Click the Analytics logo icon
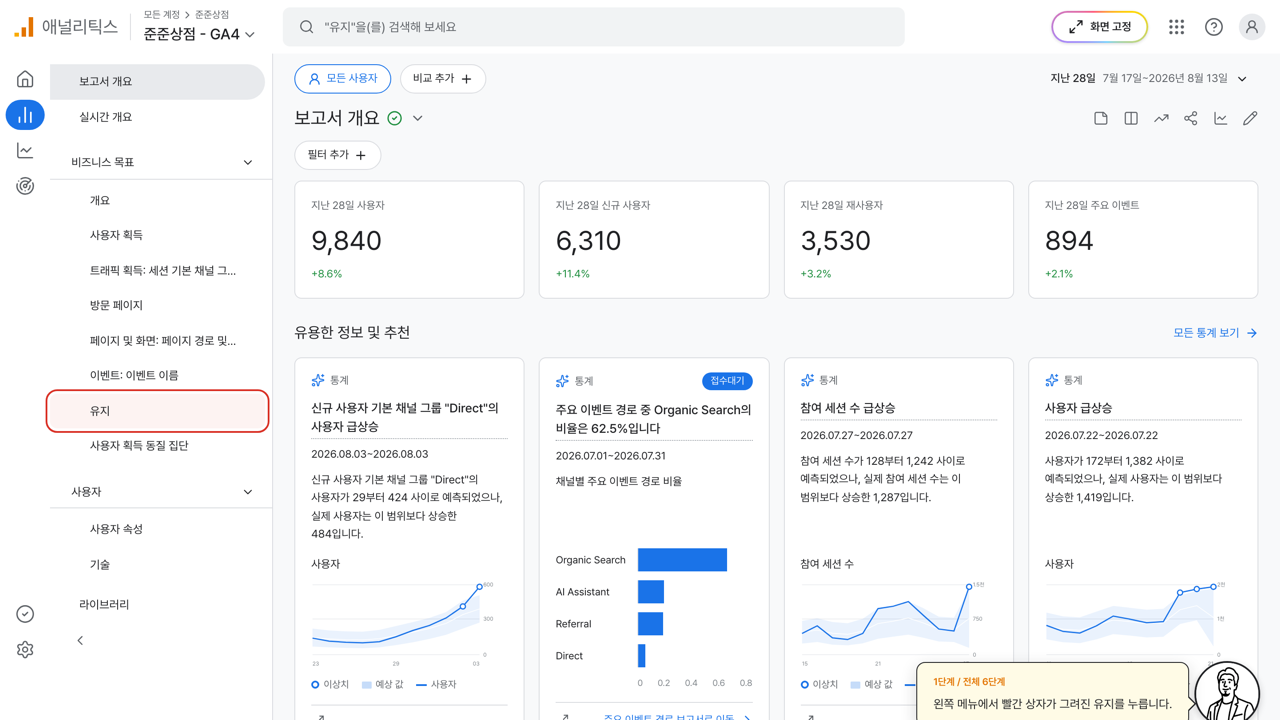 [x=23, y=27]
